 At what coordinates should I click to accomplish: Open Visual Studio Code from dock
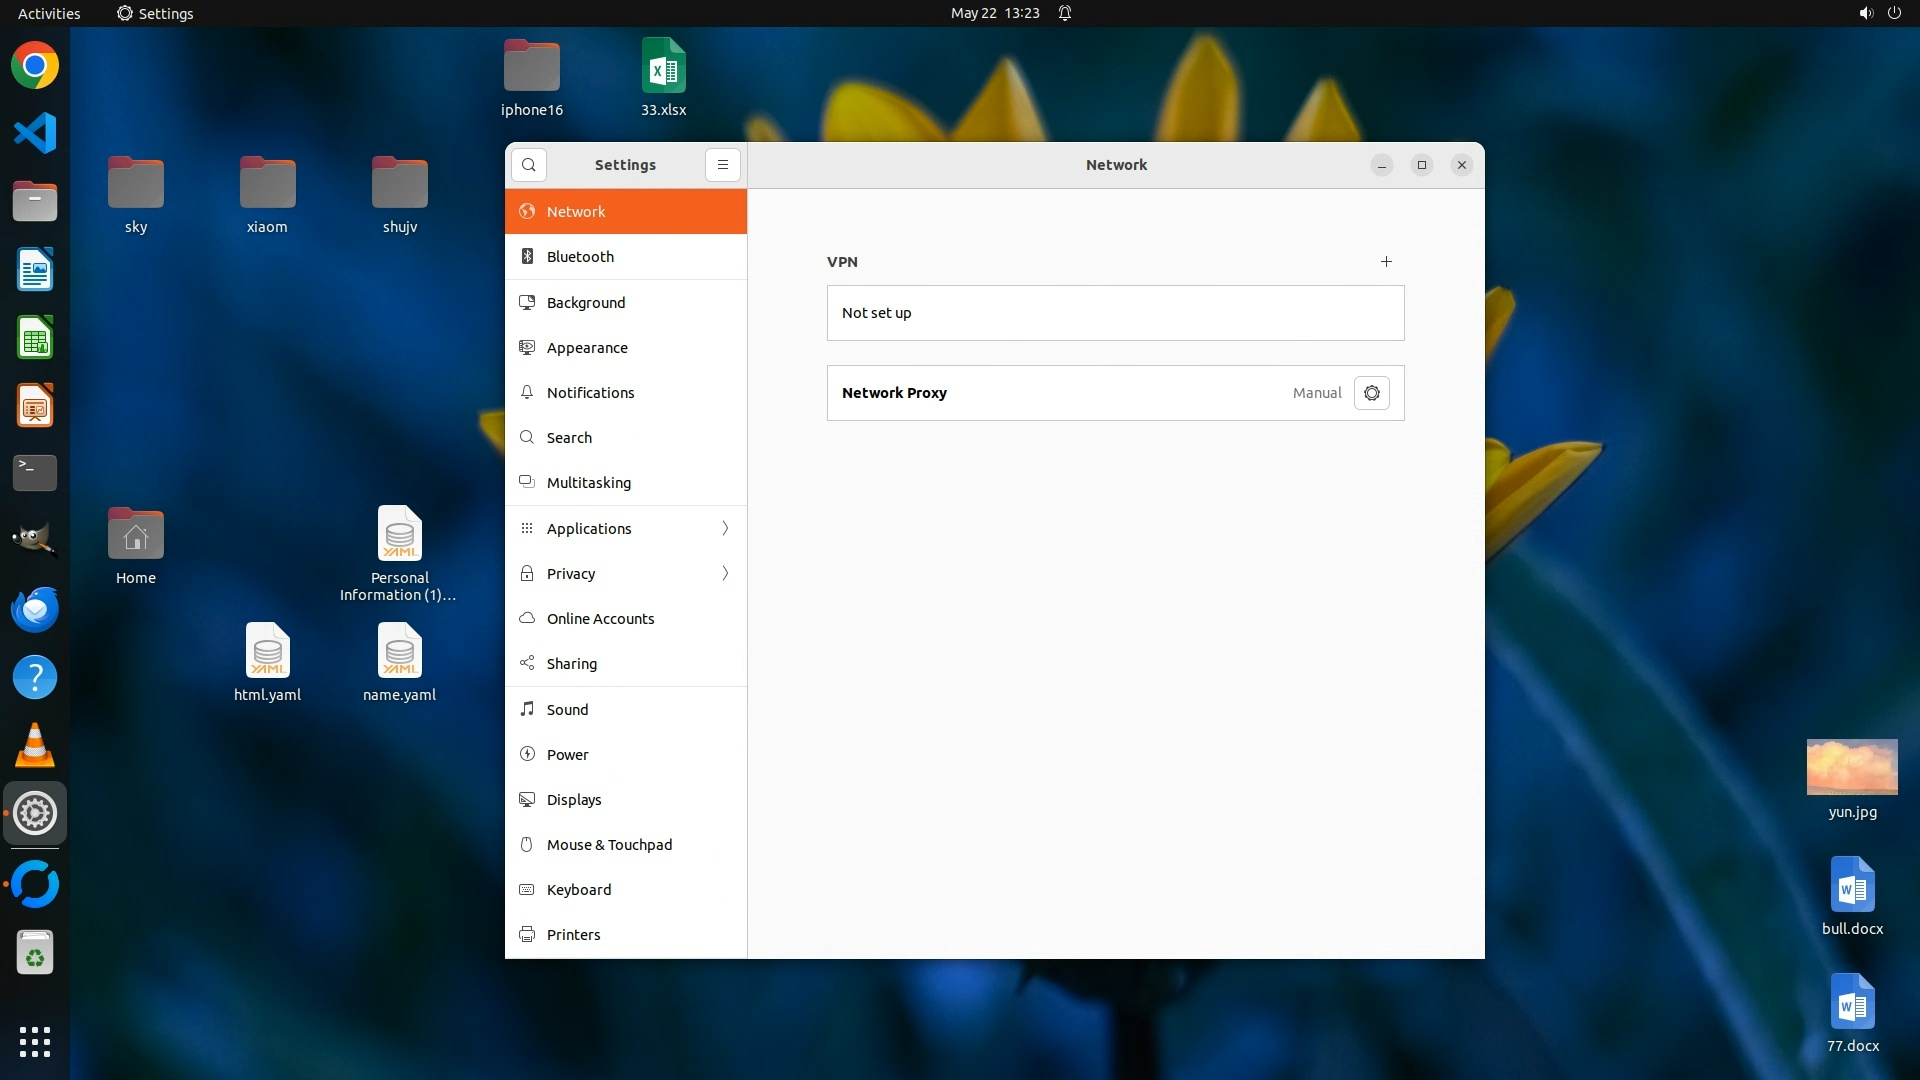point(35,133)
